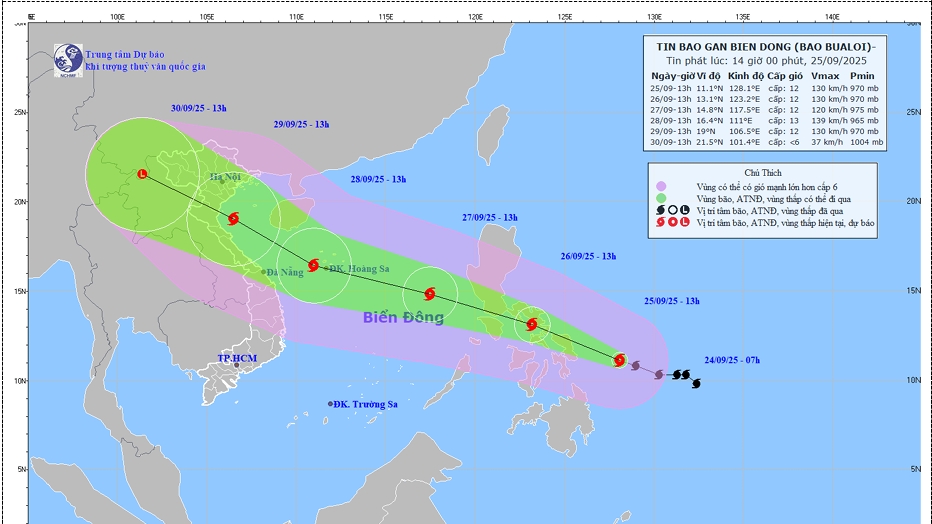Click the ĐK. Trường Sa marker
This screenshot has width=932, height=524.
[x=331, y=404]
